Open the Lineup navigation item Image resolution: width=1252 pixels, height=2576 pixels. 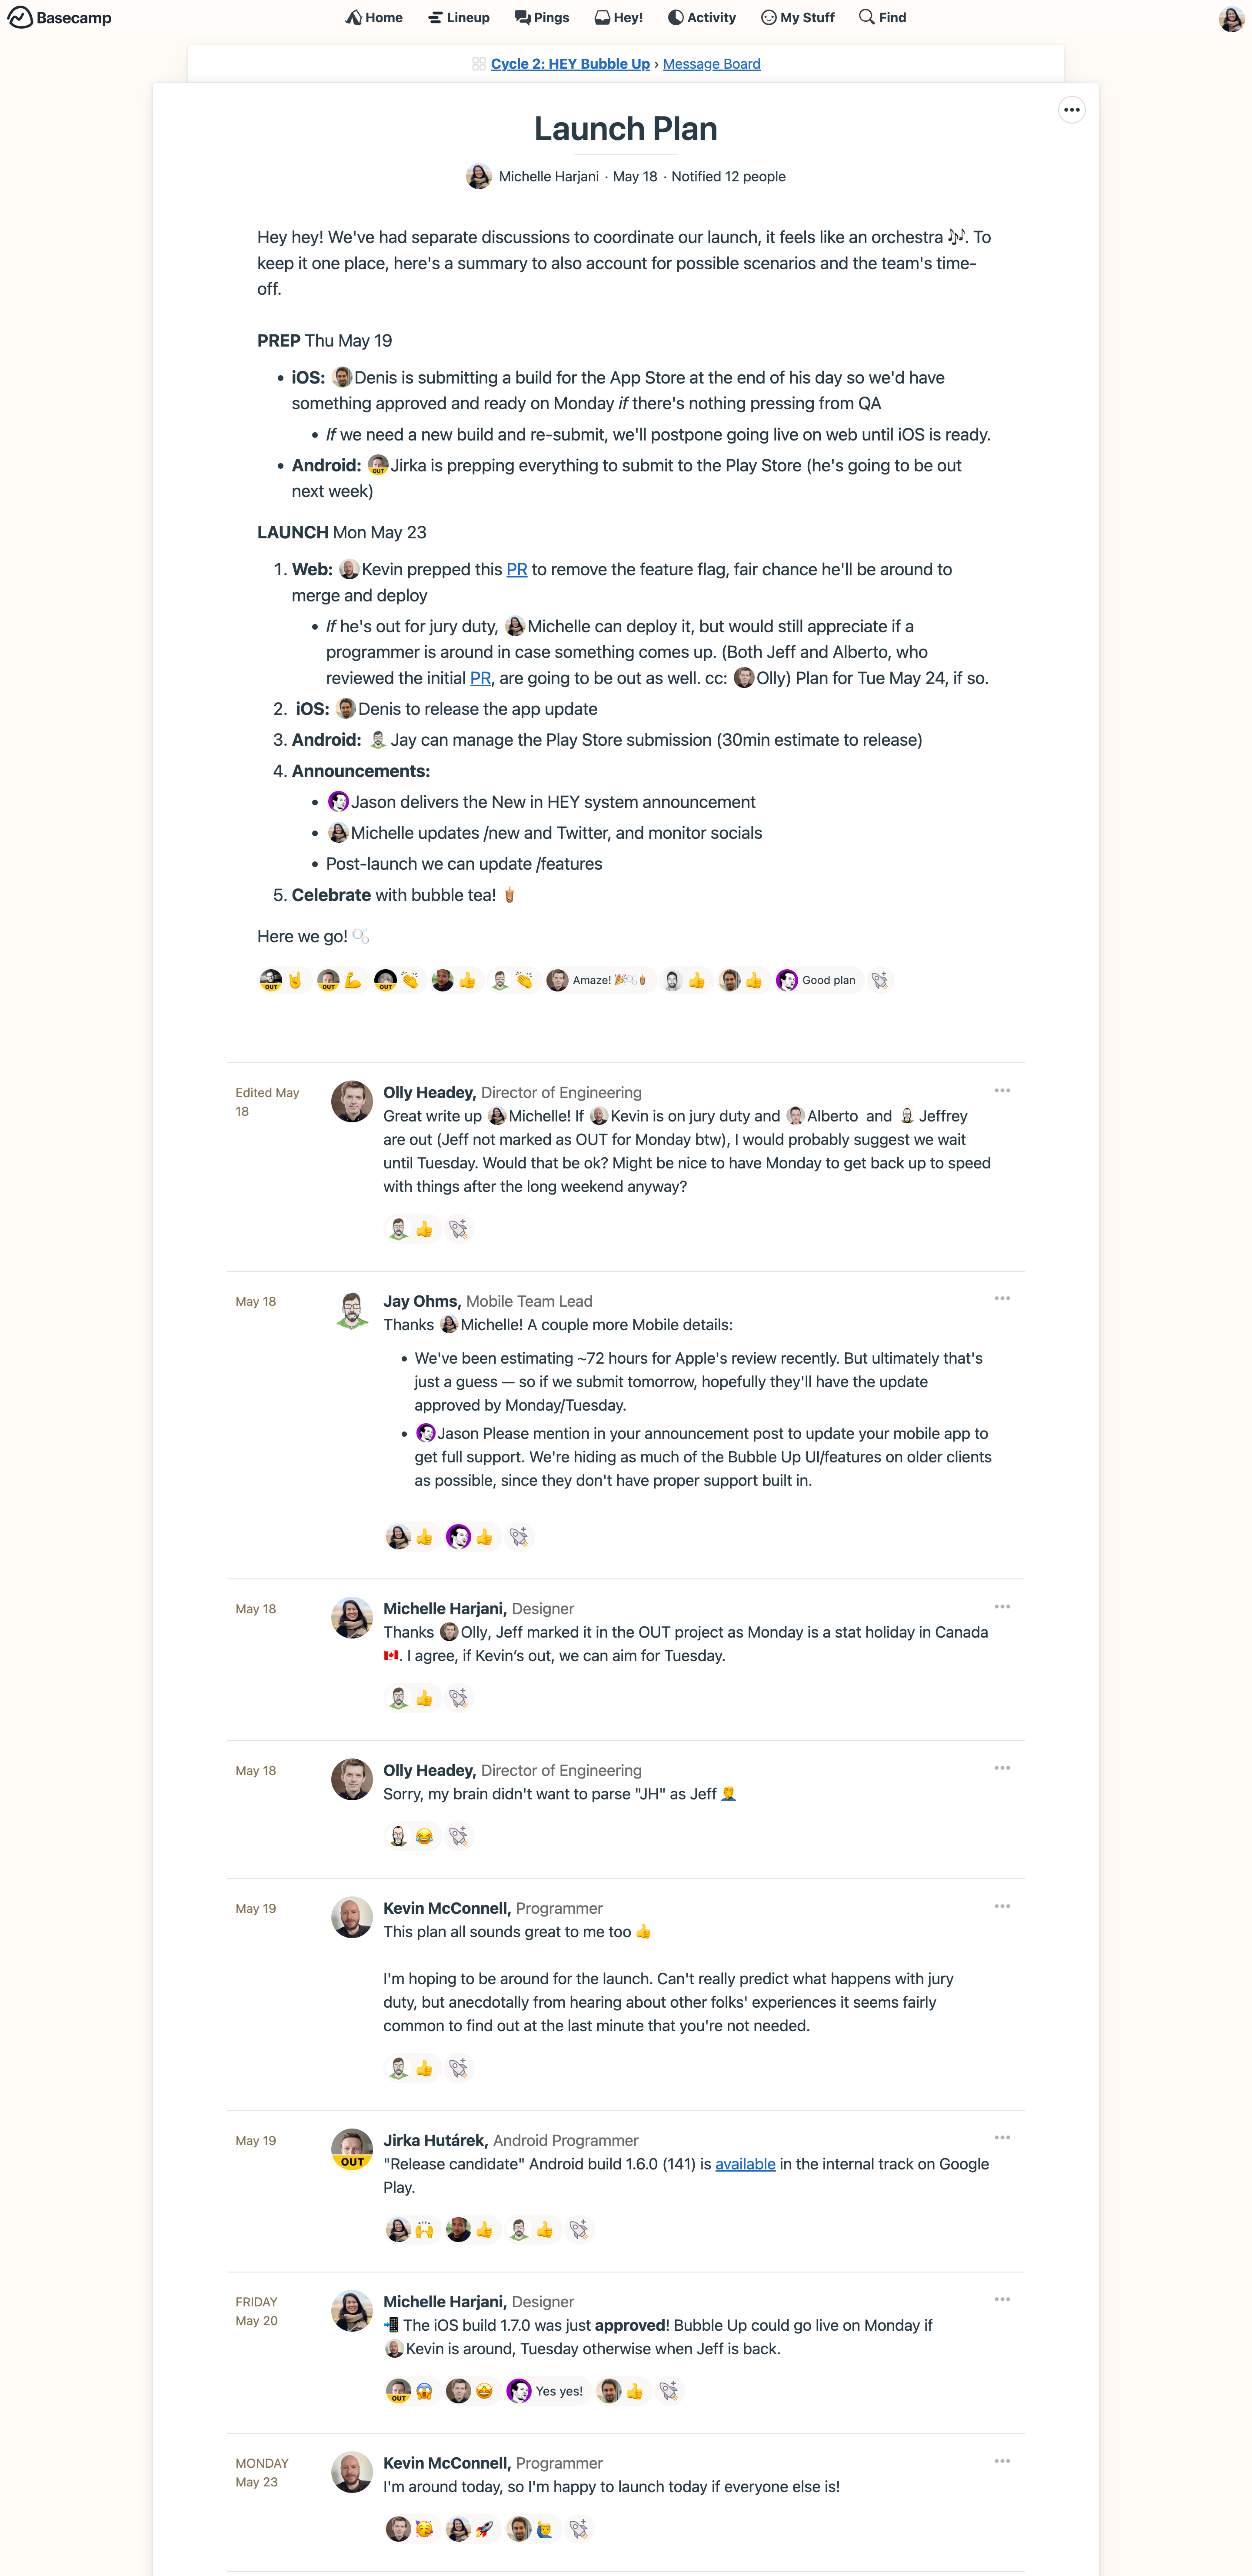(x=459, y=17)
